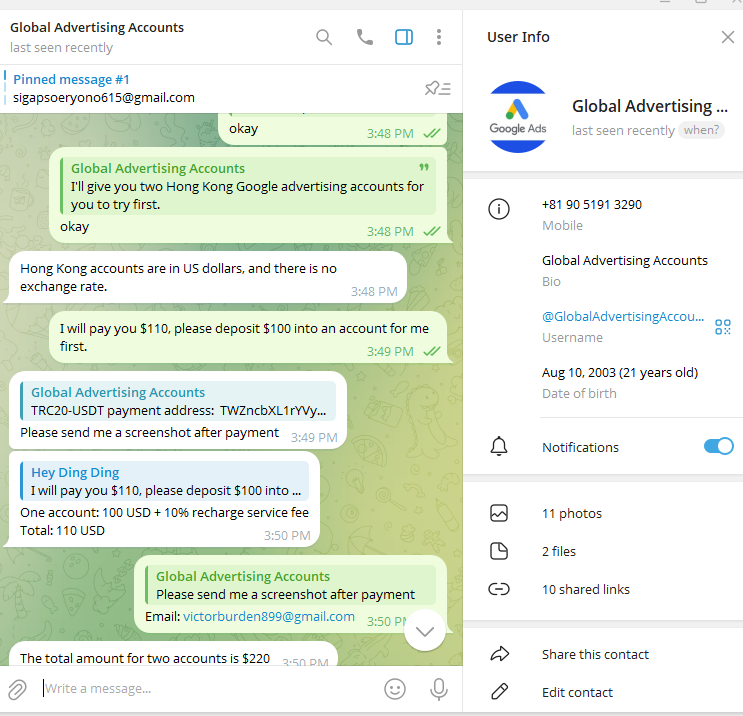Click the info circle icon

[x=499, y=208]
